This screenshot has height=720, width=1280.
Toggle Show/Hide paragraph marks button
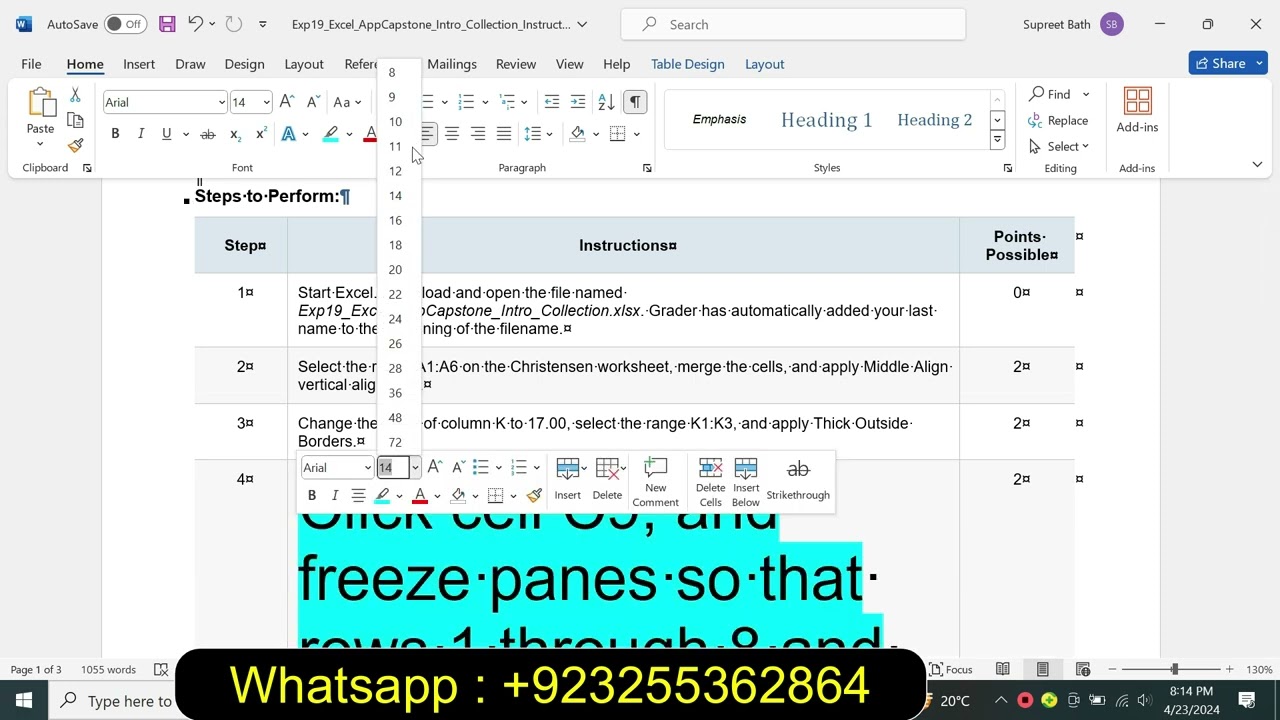coord(635,102)
